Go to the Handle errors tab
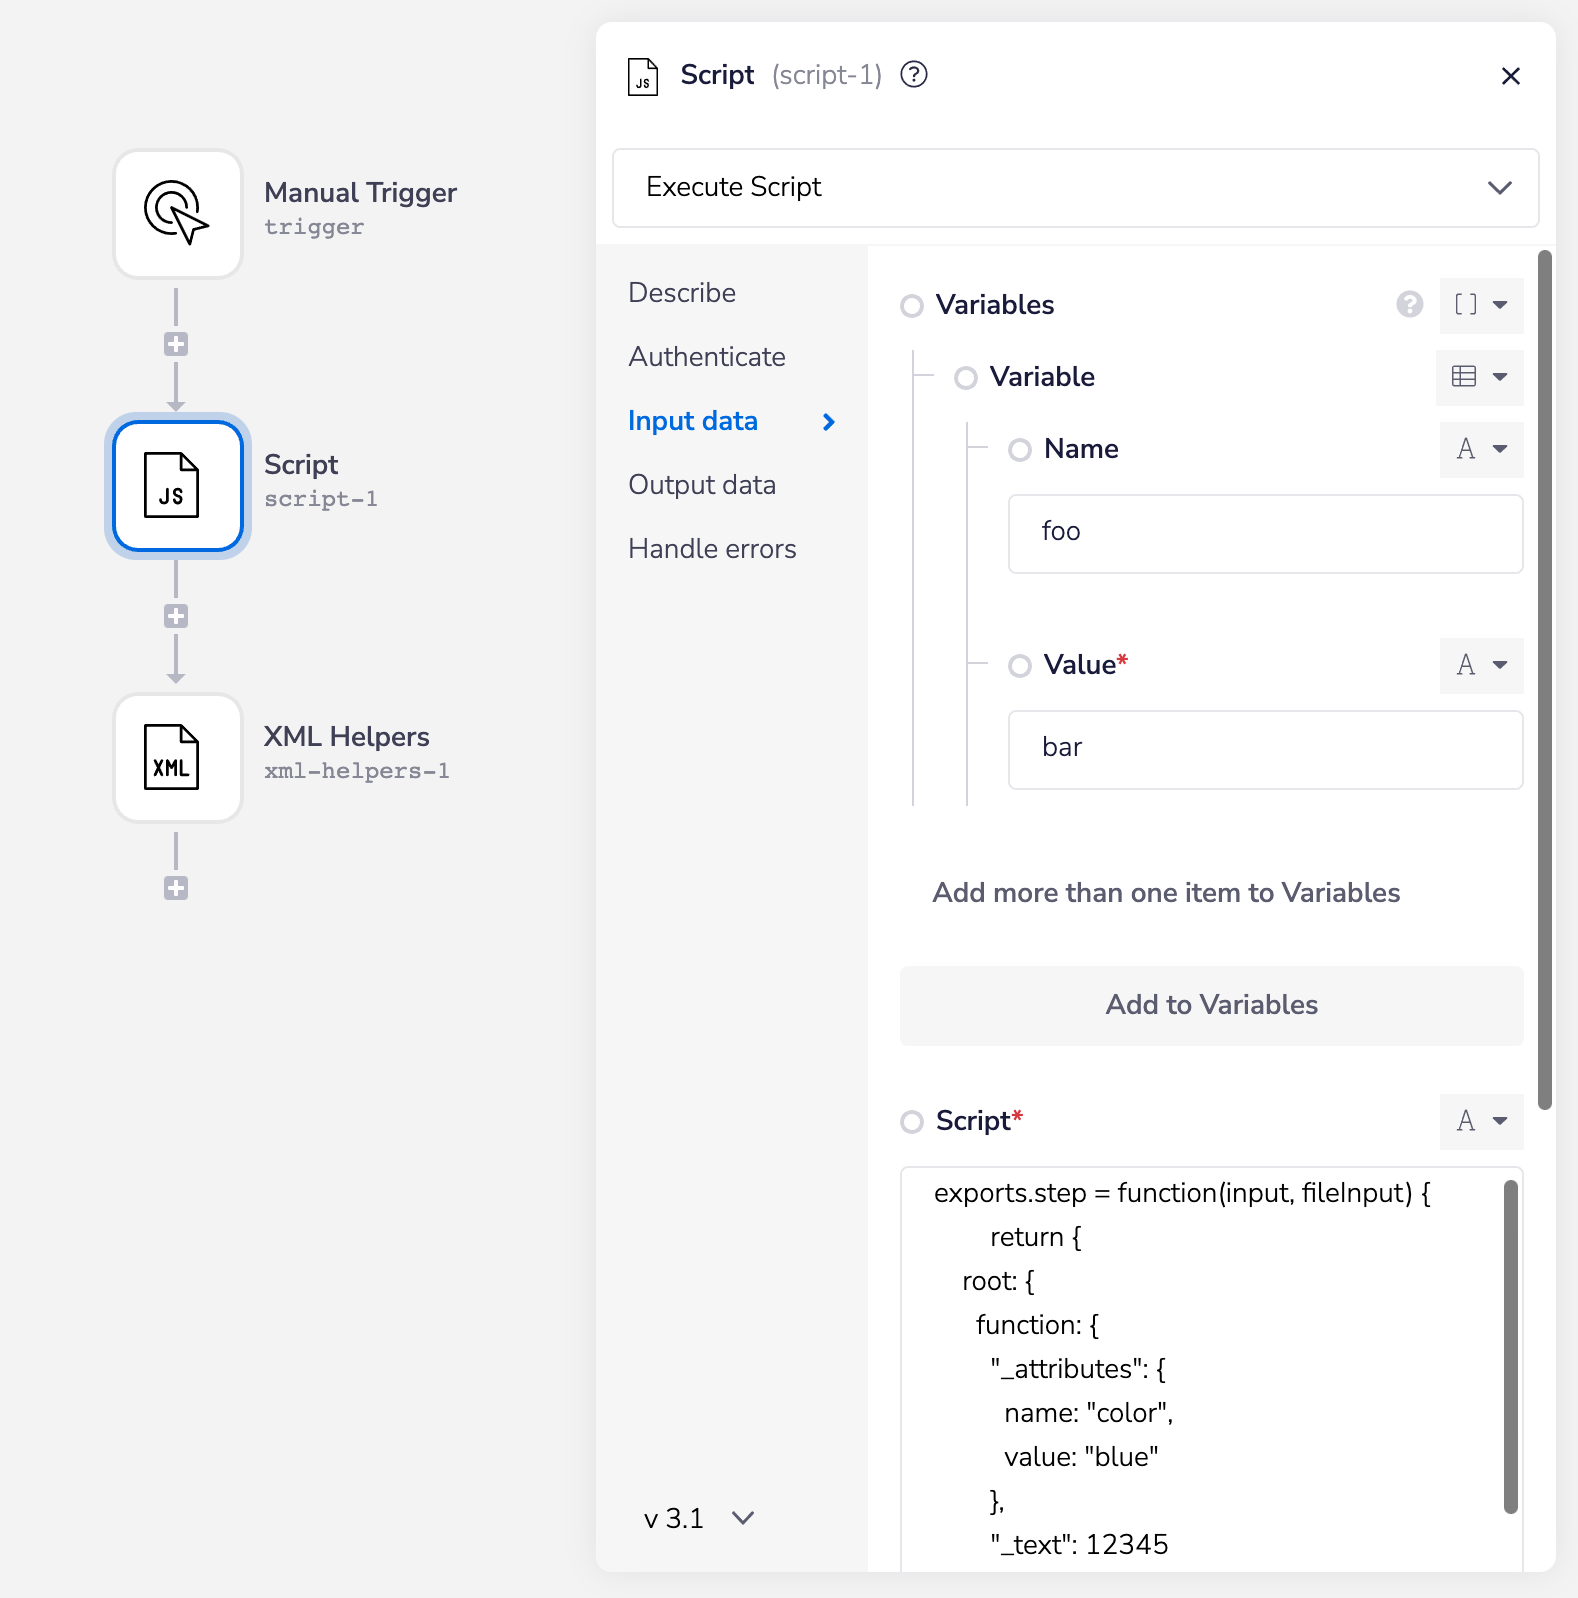The image size is (1578, 1598). point(712,549)
